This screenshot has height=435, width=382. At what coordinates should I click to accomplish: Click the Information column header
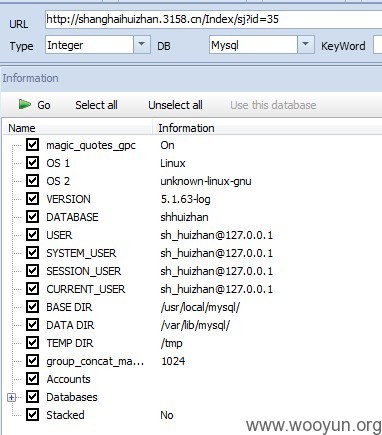[268, 128]
